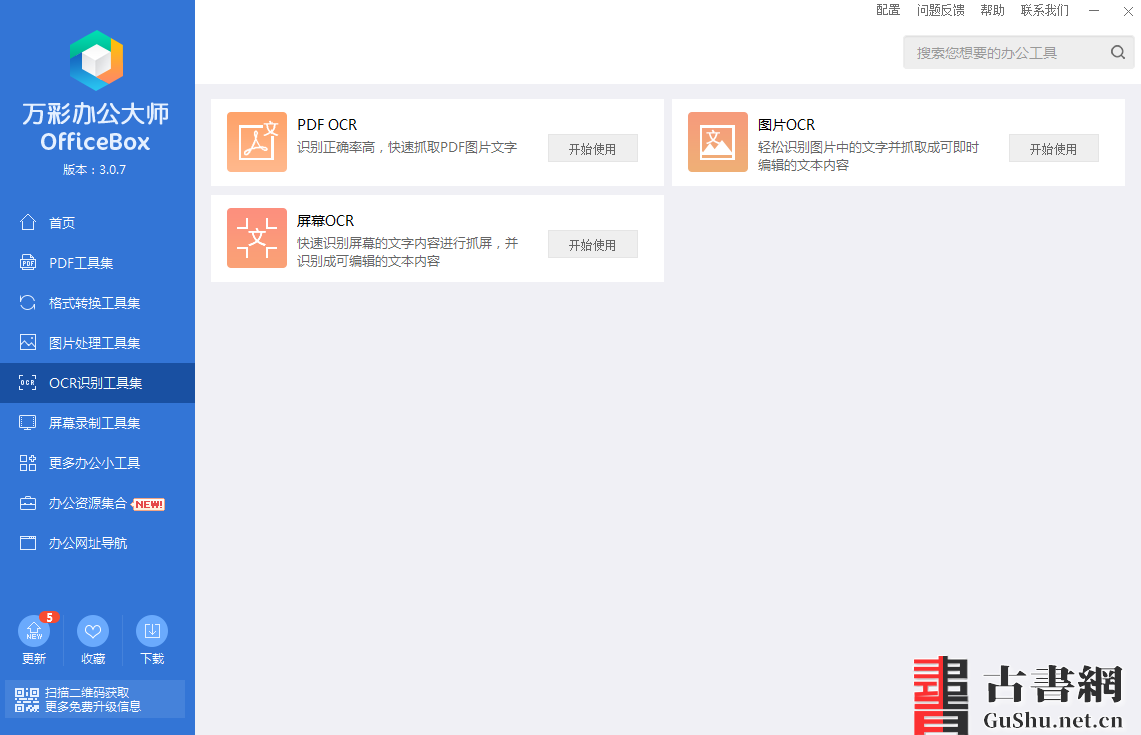The image size is (1141, 735).
Task: Click the image processing picture icon
Action: (28, 343)
